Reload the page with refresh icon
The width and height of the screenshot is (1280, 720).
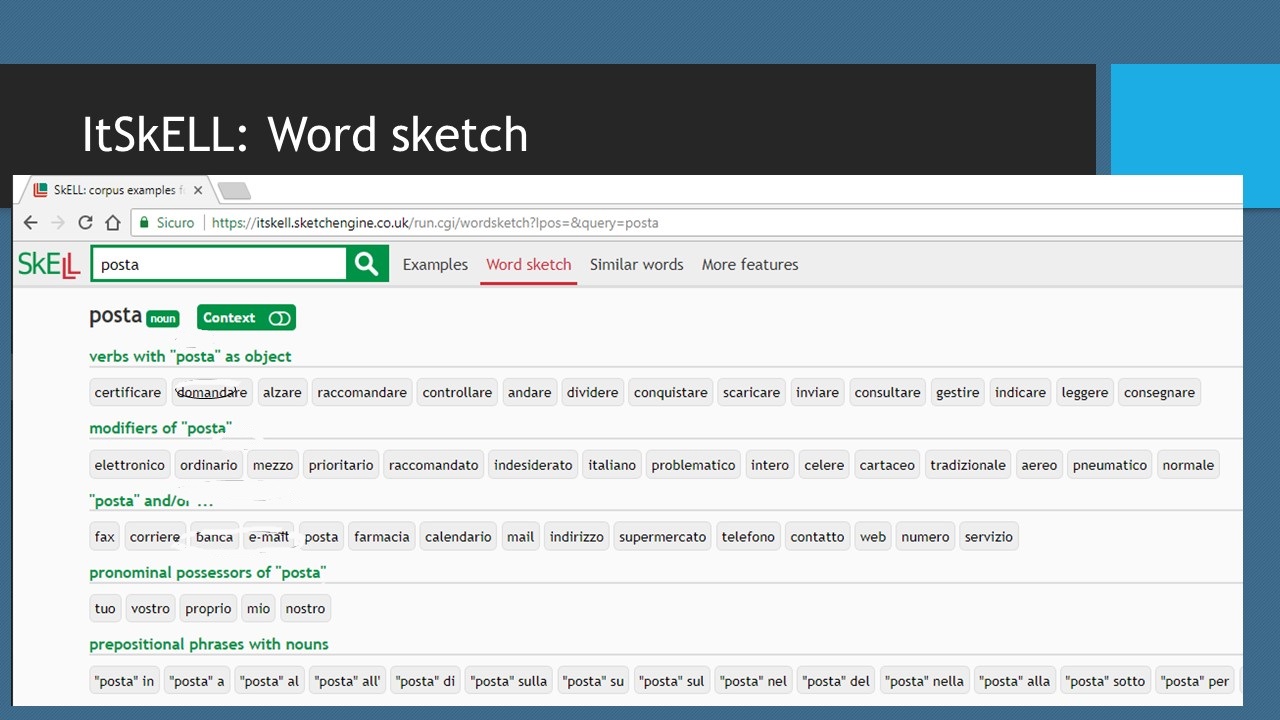click(x=85, y=223)
